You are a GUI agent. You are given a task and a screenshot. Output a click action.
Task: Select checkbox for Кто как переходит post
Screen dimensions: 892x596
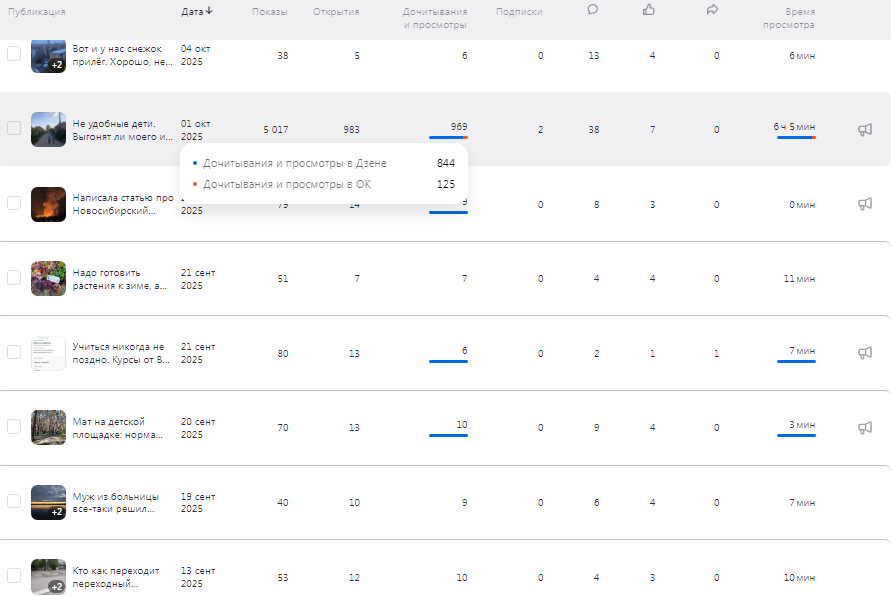point(14,576)
